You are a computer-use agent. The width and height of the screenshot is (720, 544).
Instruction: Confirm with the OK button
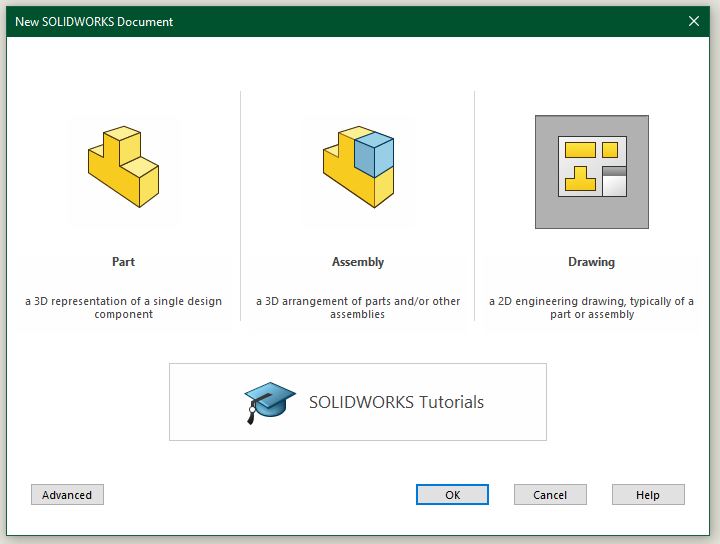(x=452, y=495)
